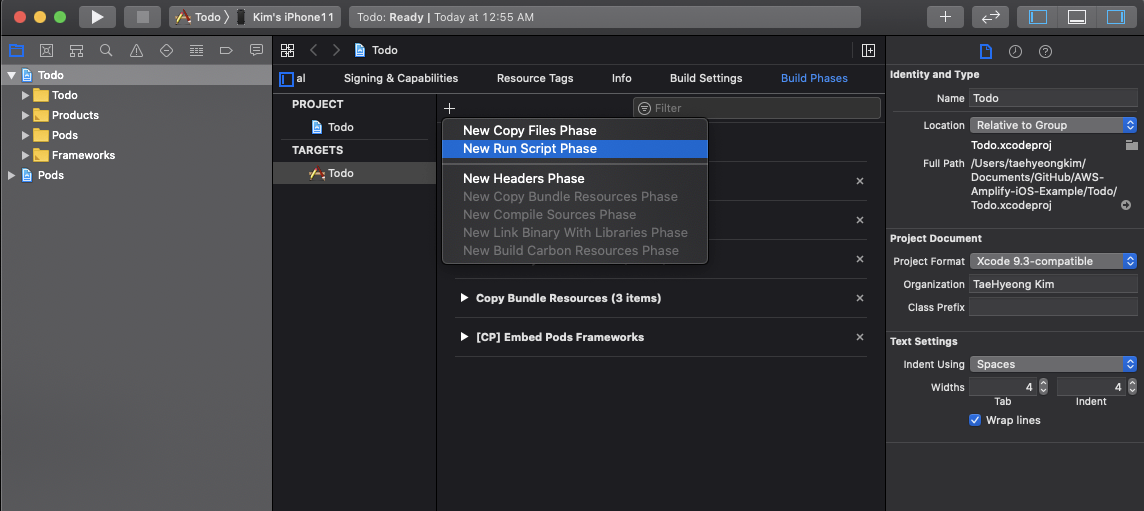Toggle the debug area panel
1144x511 pixels.
(1077, 17)
